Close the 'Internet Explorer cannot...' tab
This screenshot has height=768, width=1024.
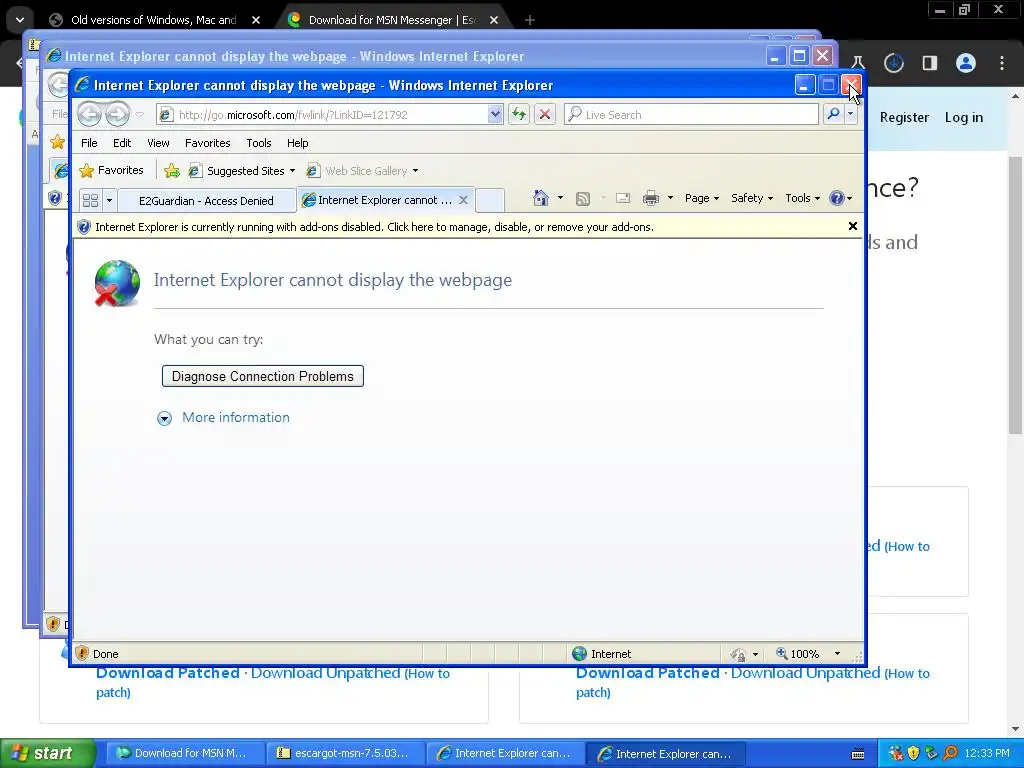(x=463, y=200)
